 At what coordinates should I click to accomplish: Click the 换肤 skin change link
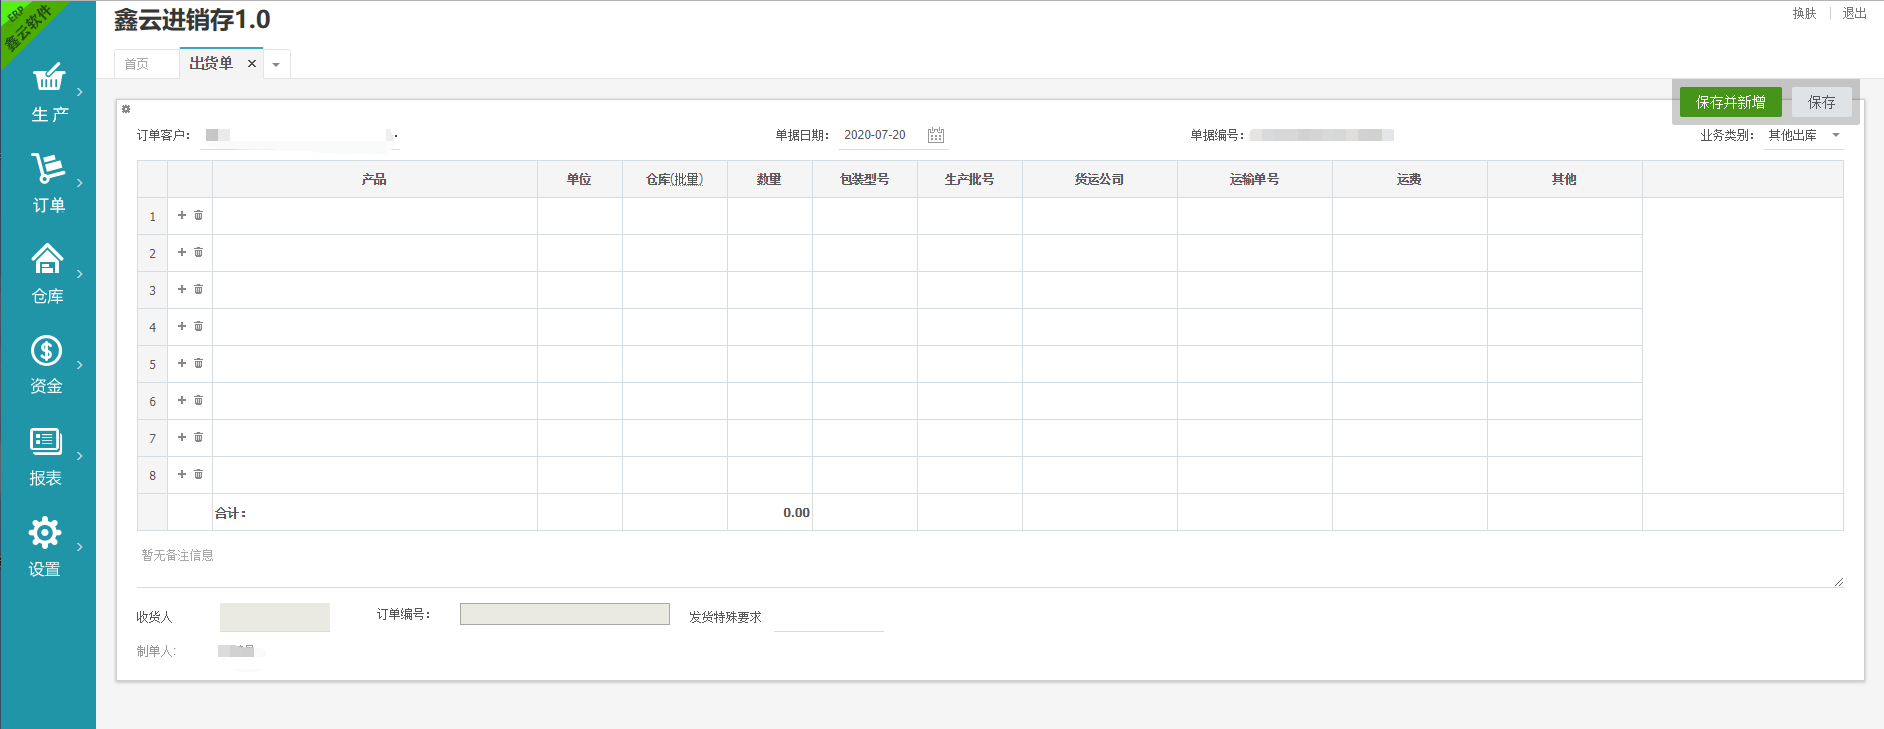point(1804,13)
